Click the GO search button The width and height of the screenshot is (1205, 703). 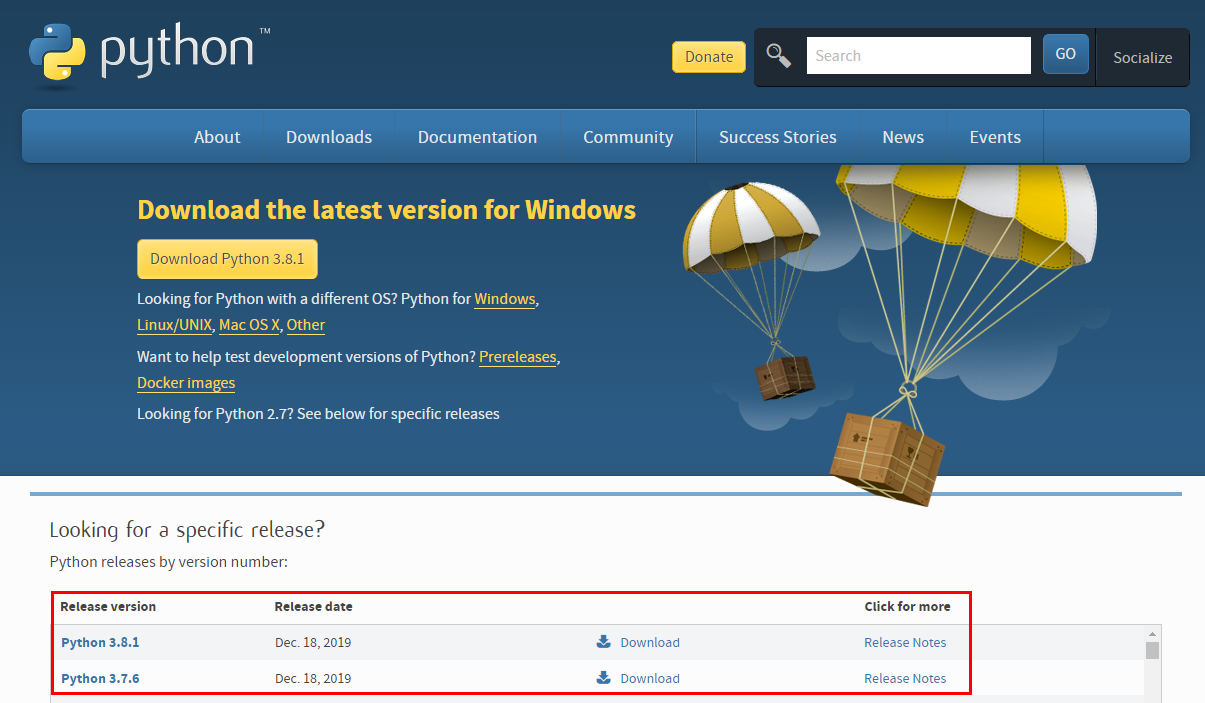(x=1065, y=54)
